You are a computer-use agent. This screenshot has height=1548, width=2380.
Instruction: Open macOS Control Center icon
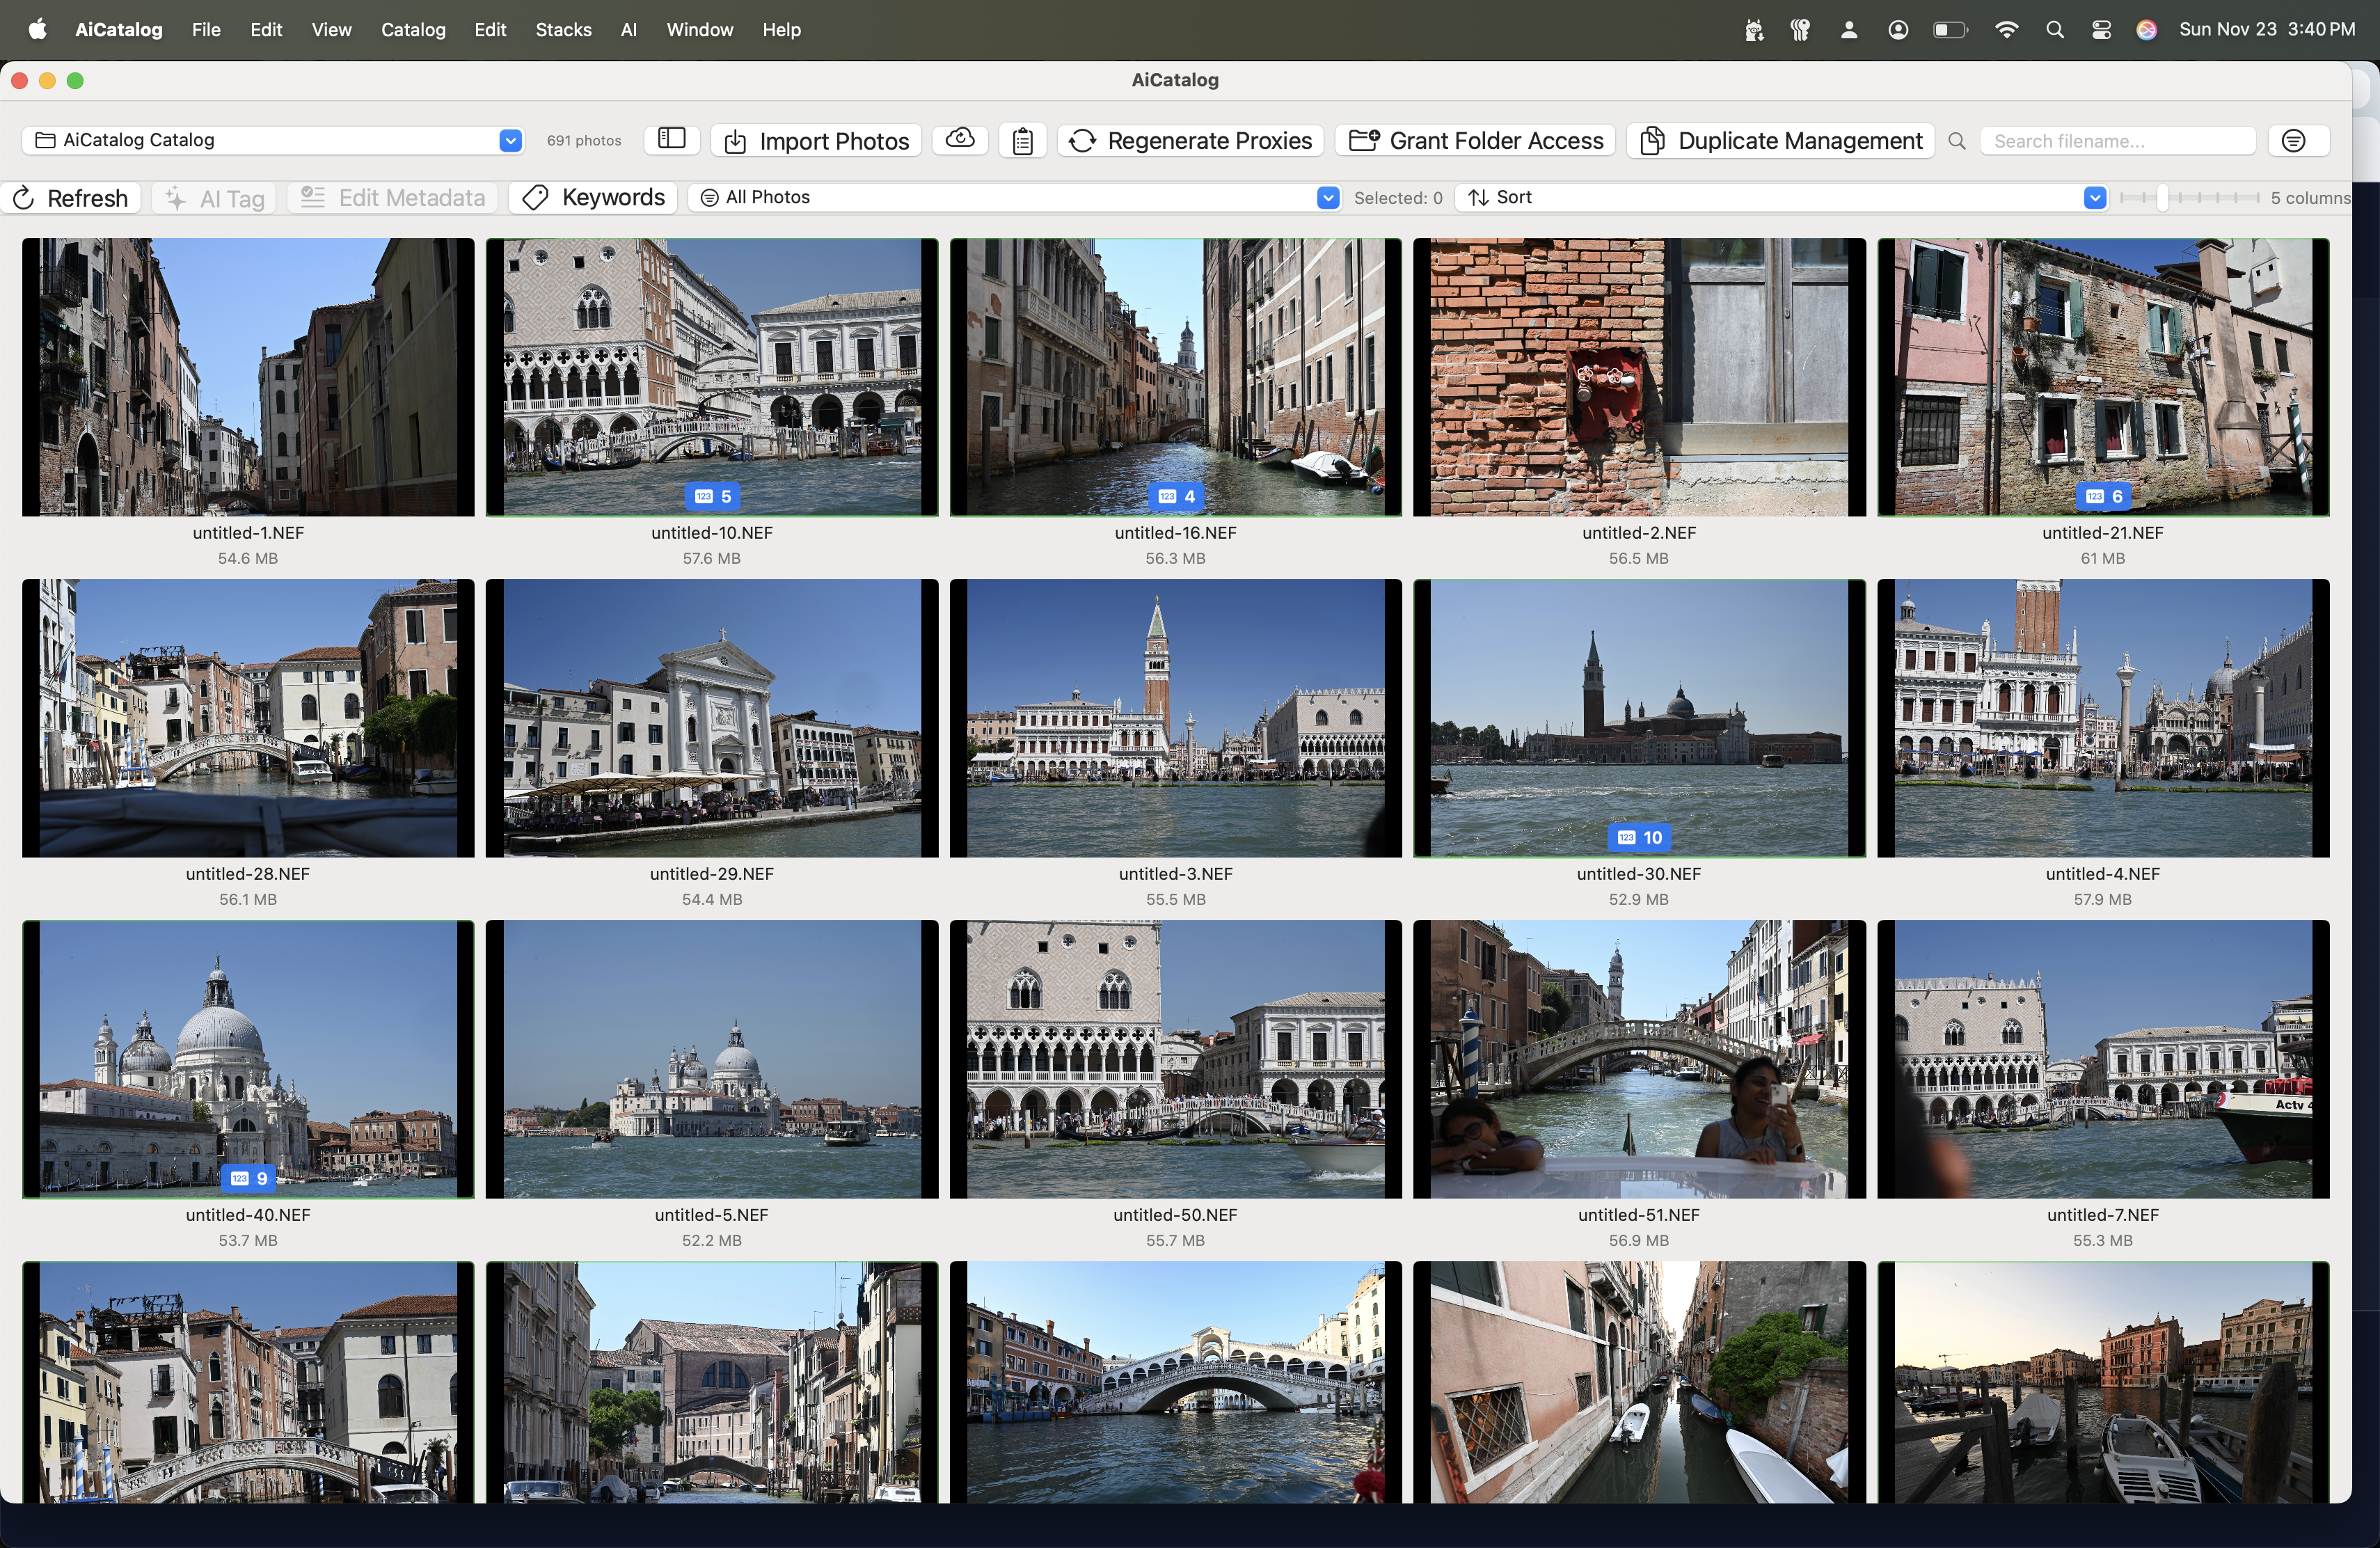[2101, 30]
